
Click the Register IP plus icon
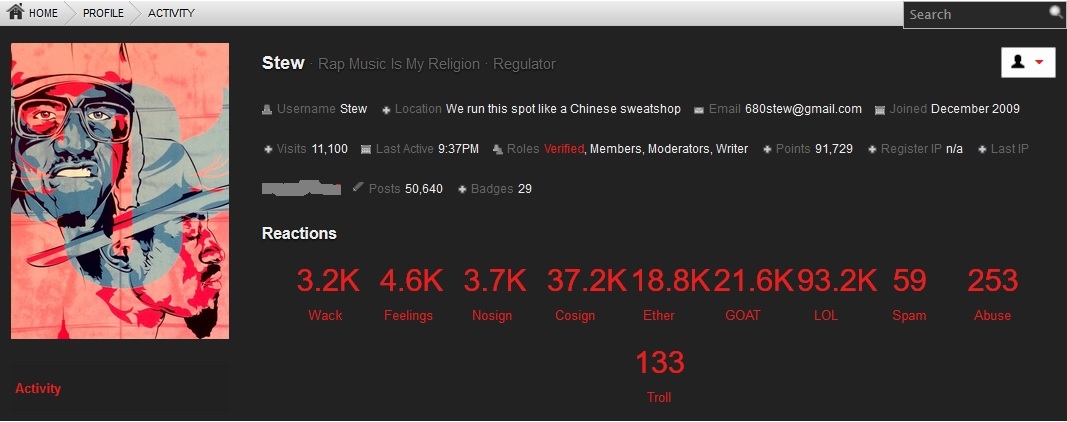coord(872,149)
